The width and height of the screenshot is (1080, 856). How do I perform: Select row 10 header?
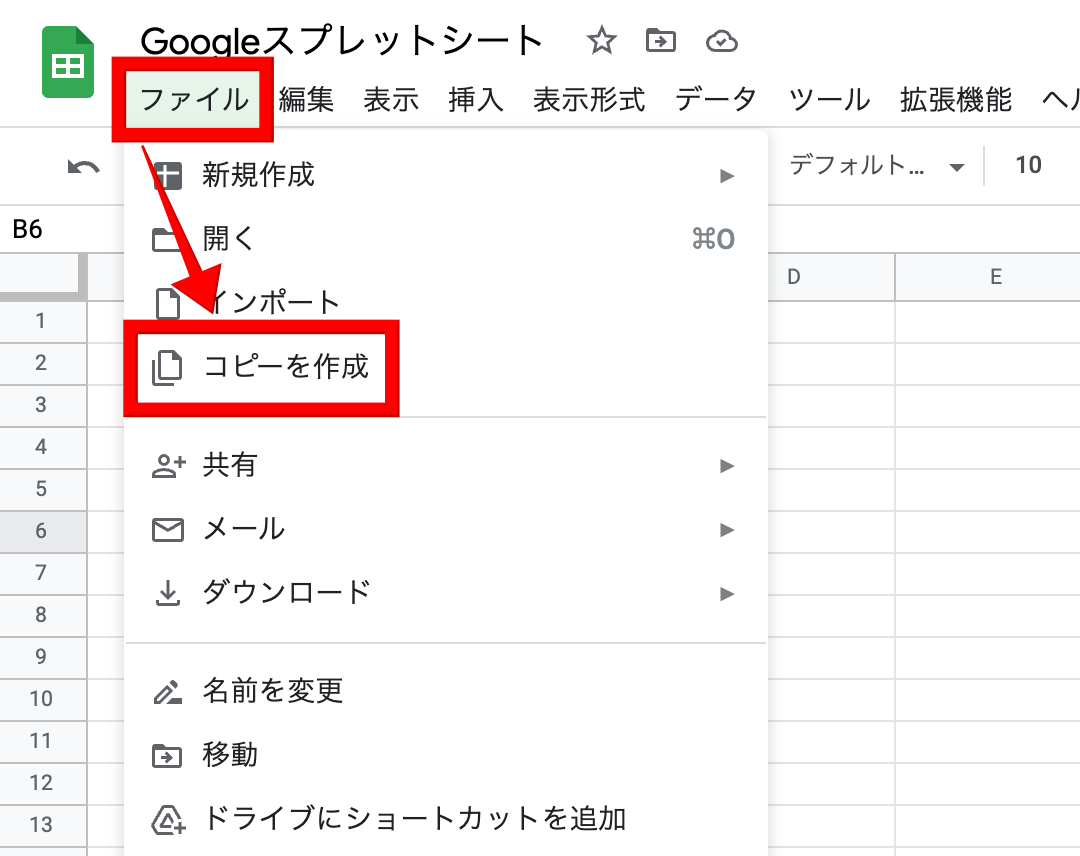click(x=43, y=699)
